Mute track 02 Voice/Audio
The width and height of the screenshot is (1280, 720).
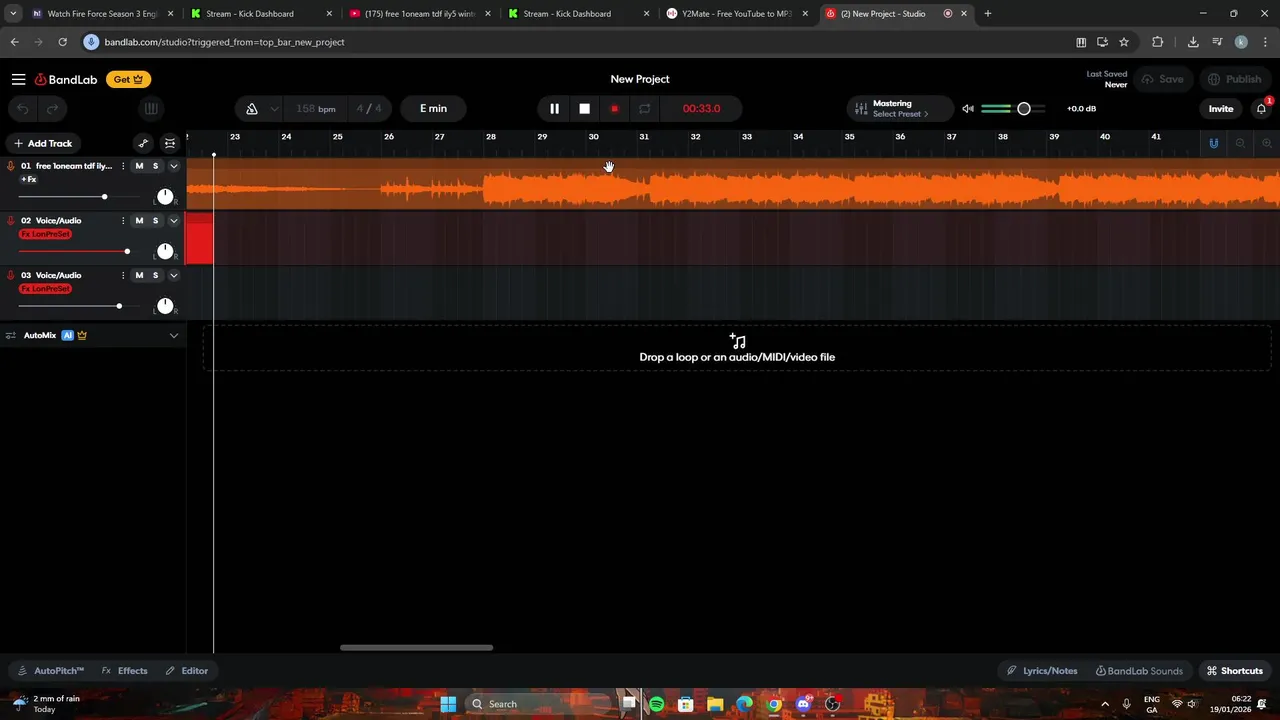[x=139, y=220]
